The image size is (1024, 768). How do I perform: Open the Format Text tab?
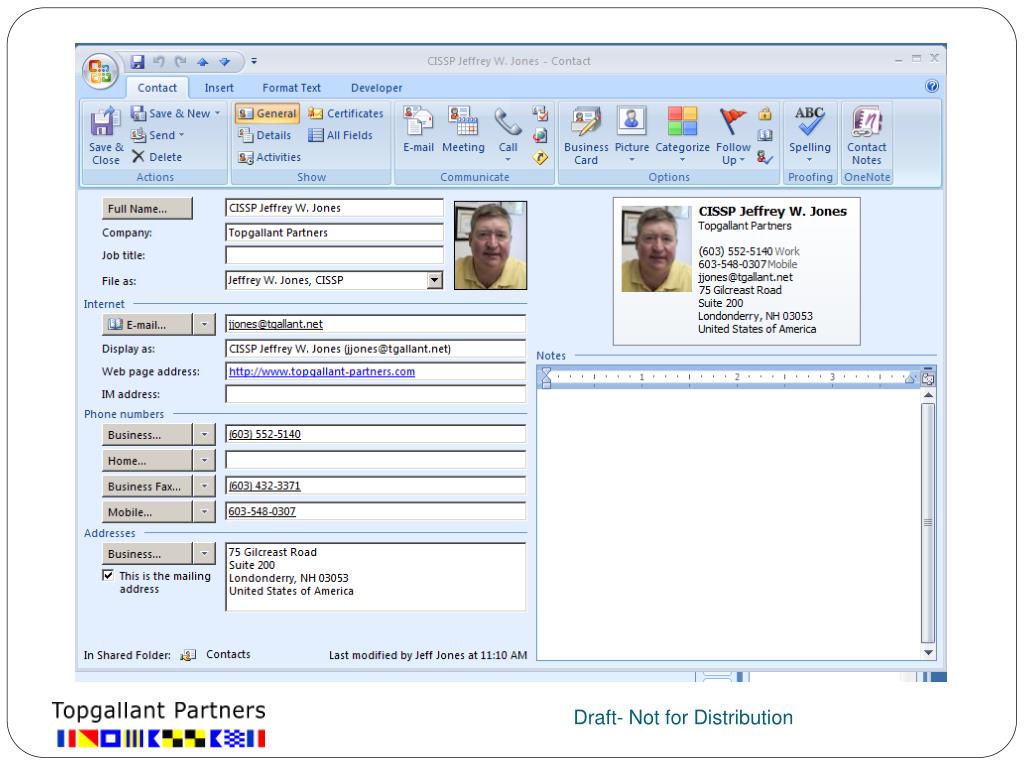coord(291,88)
